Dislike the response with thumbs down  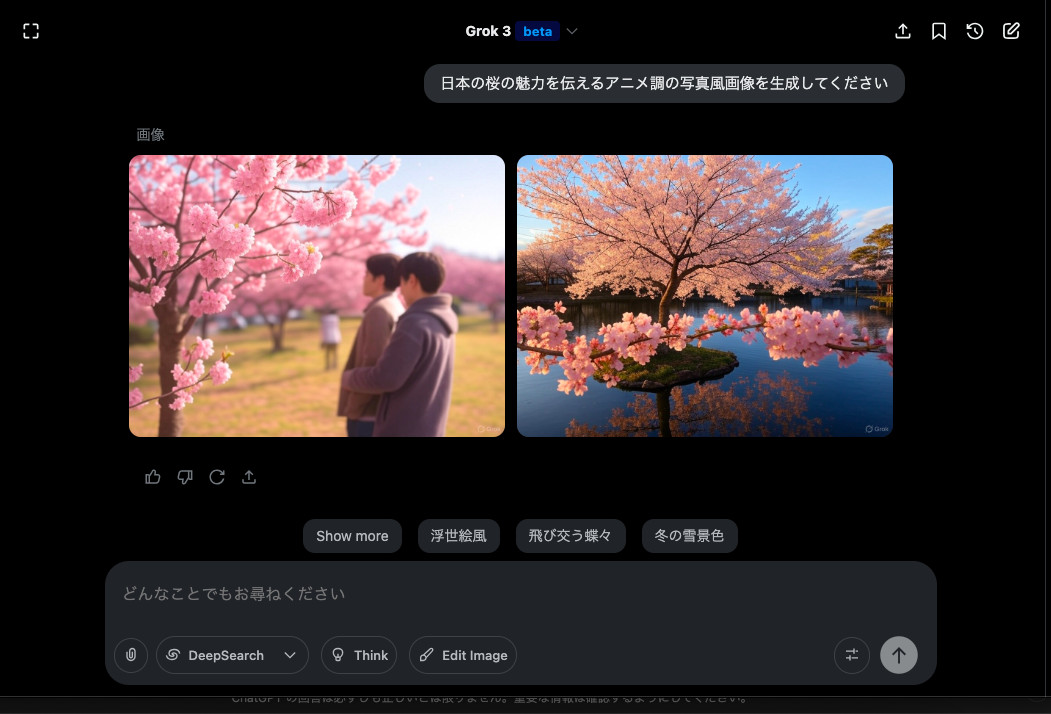pos(185,477)
